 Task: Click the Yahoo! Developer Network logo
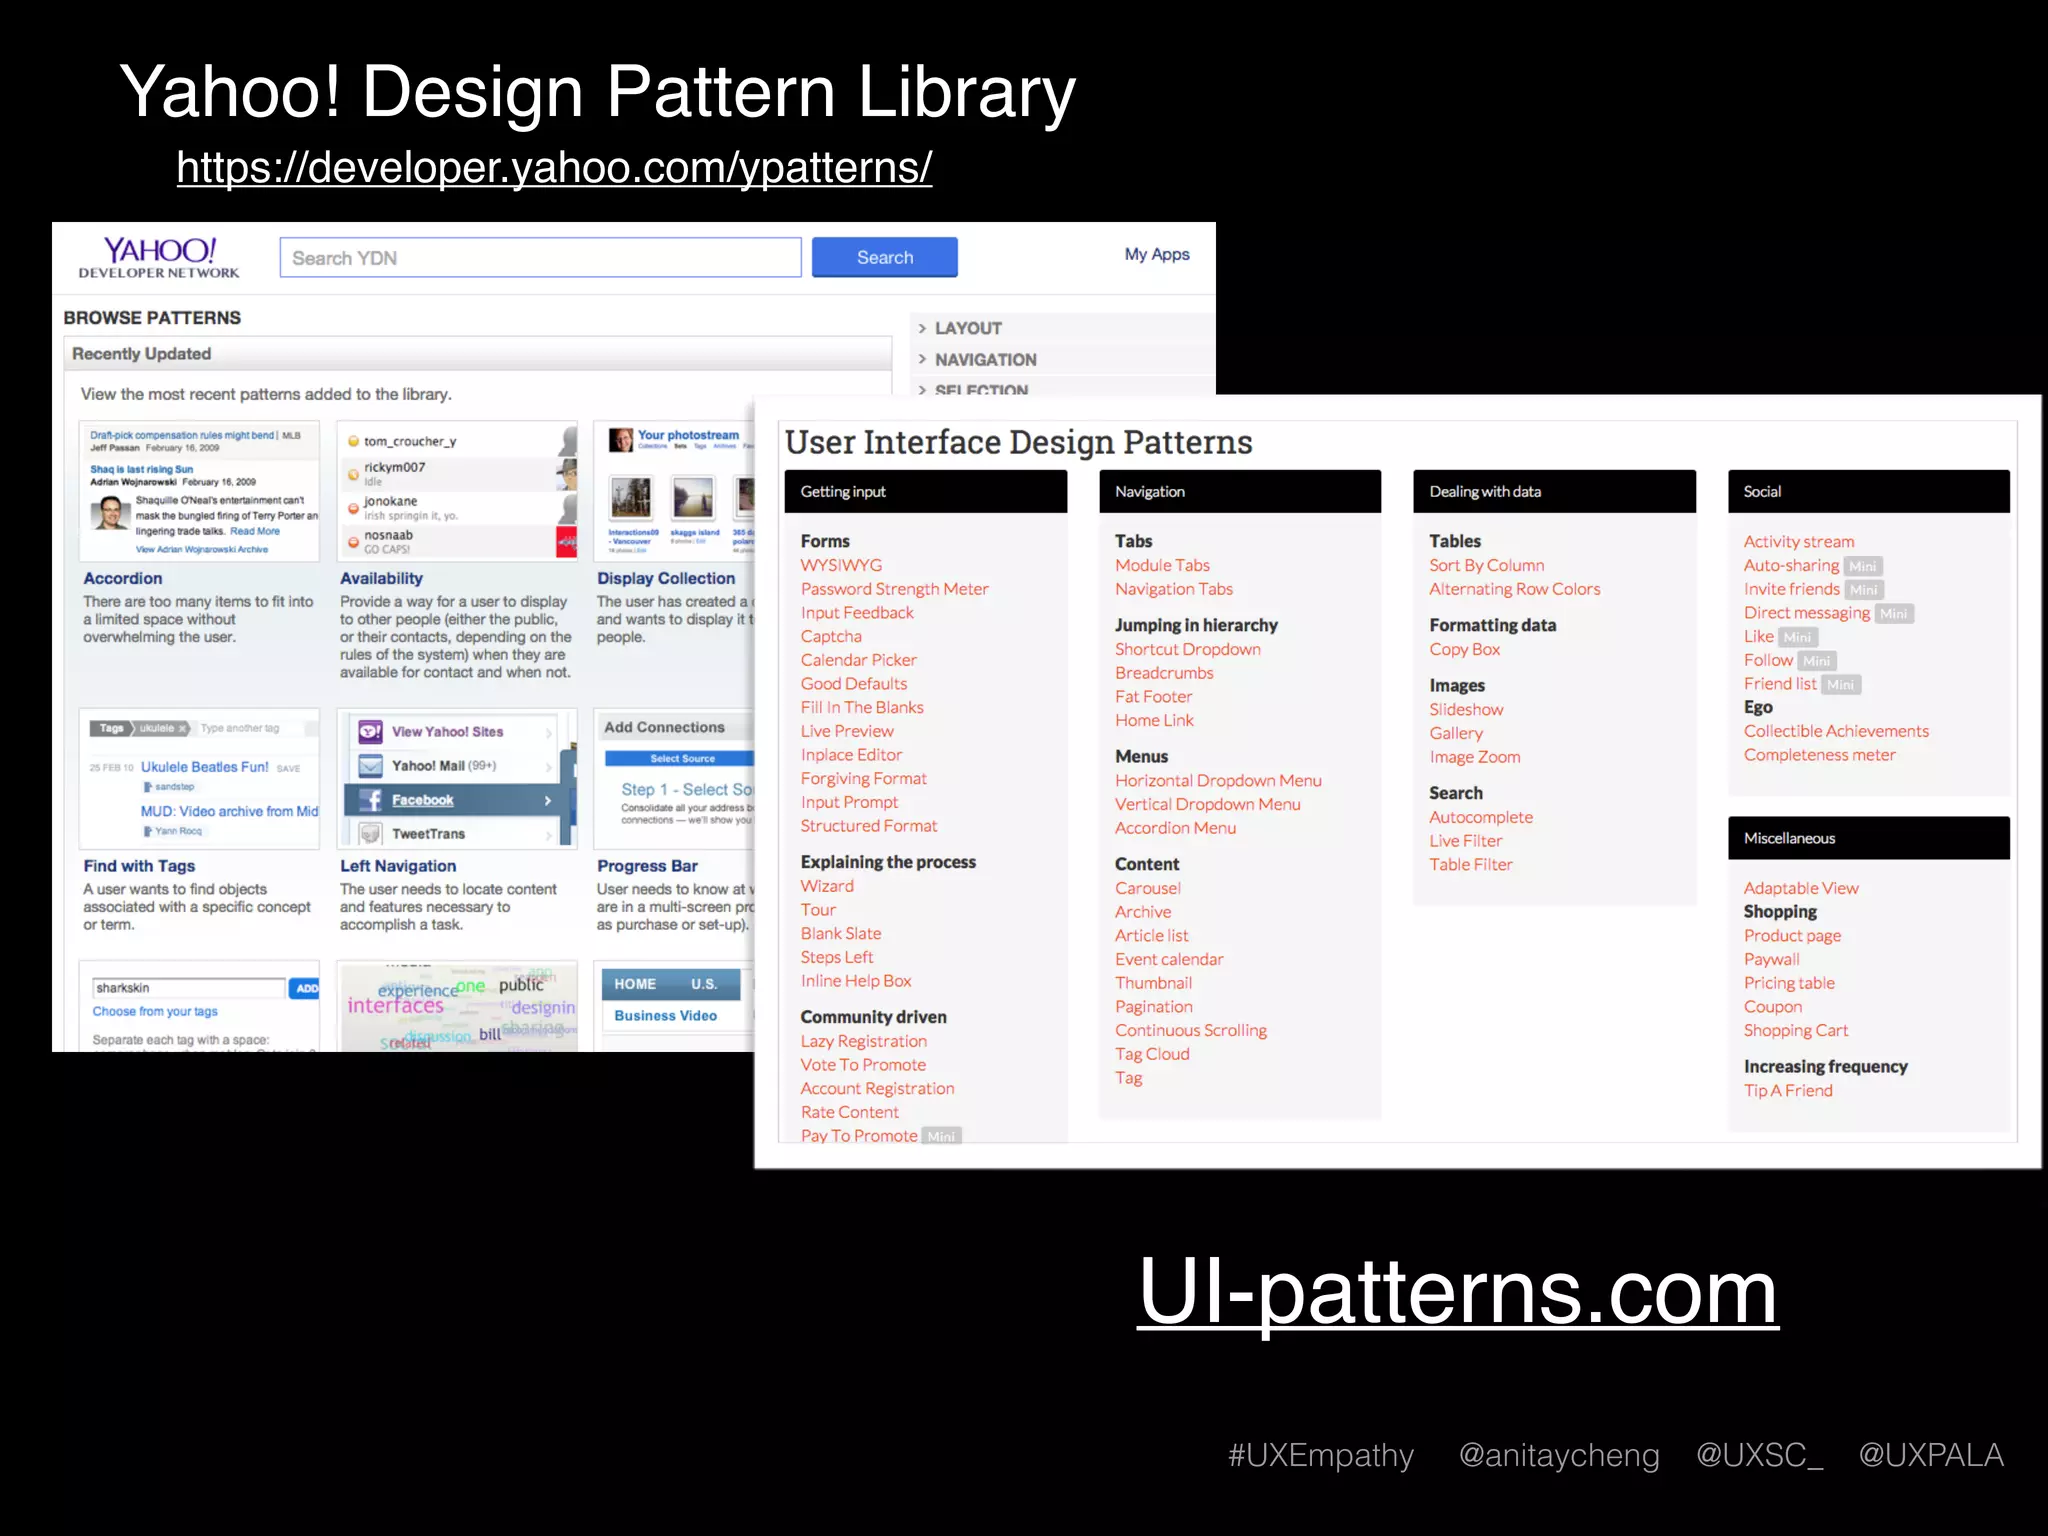159,258
